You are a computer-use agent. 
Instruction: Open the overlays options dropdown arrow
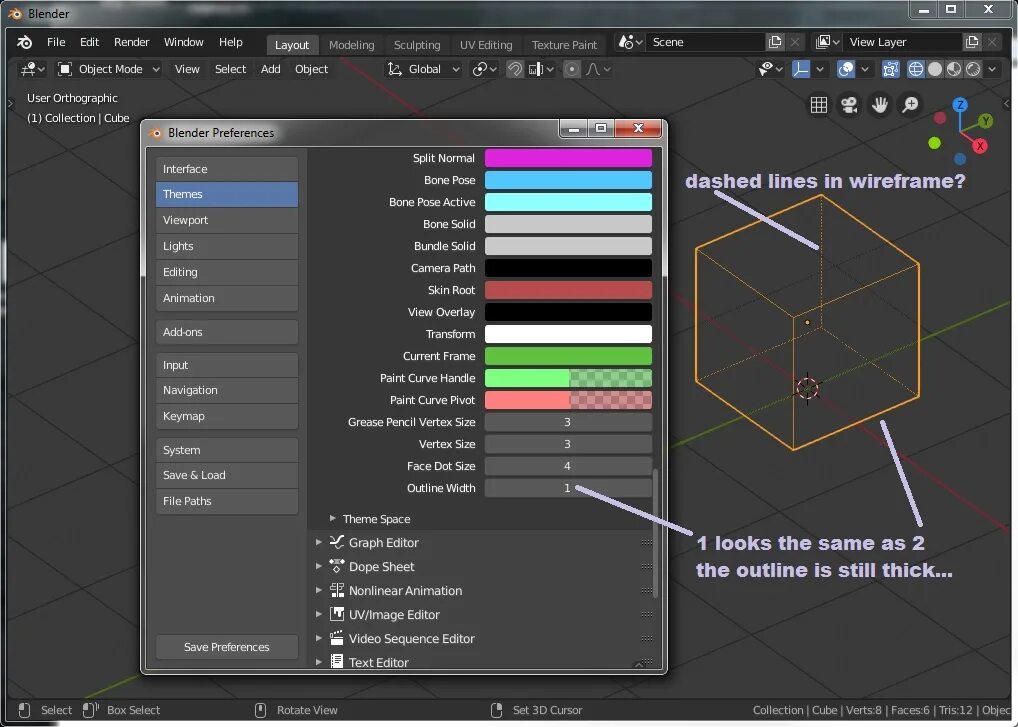(x=865, y=69)
